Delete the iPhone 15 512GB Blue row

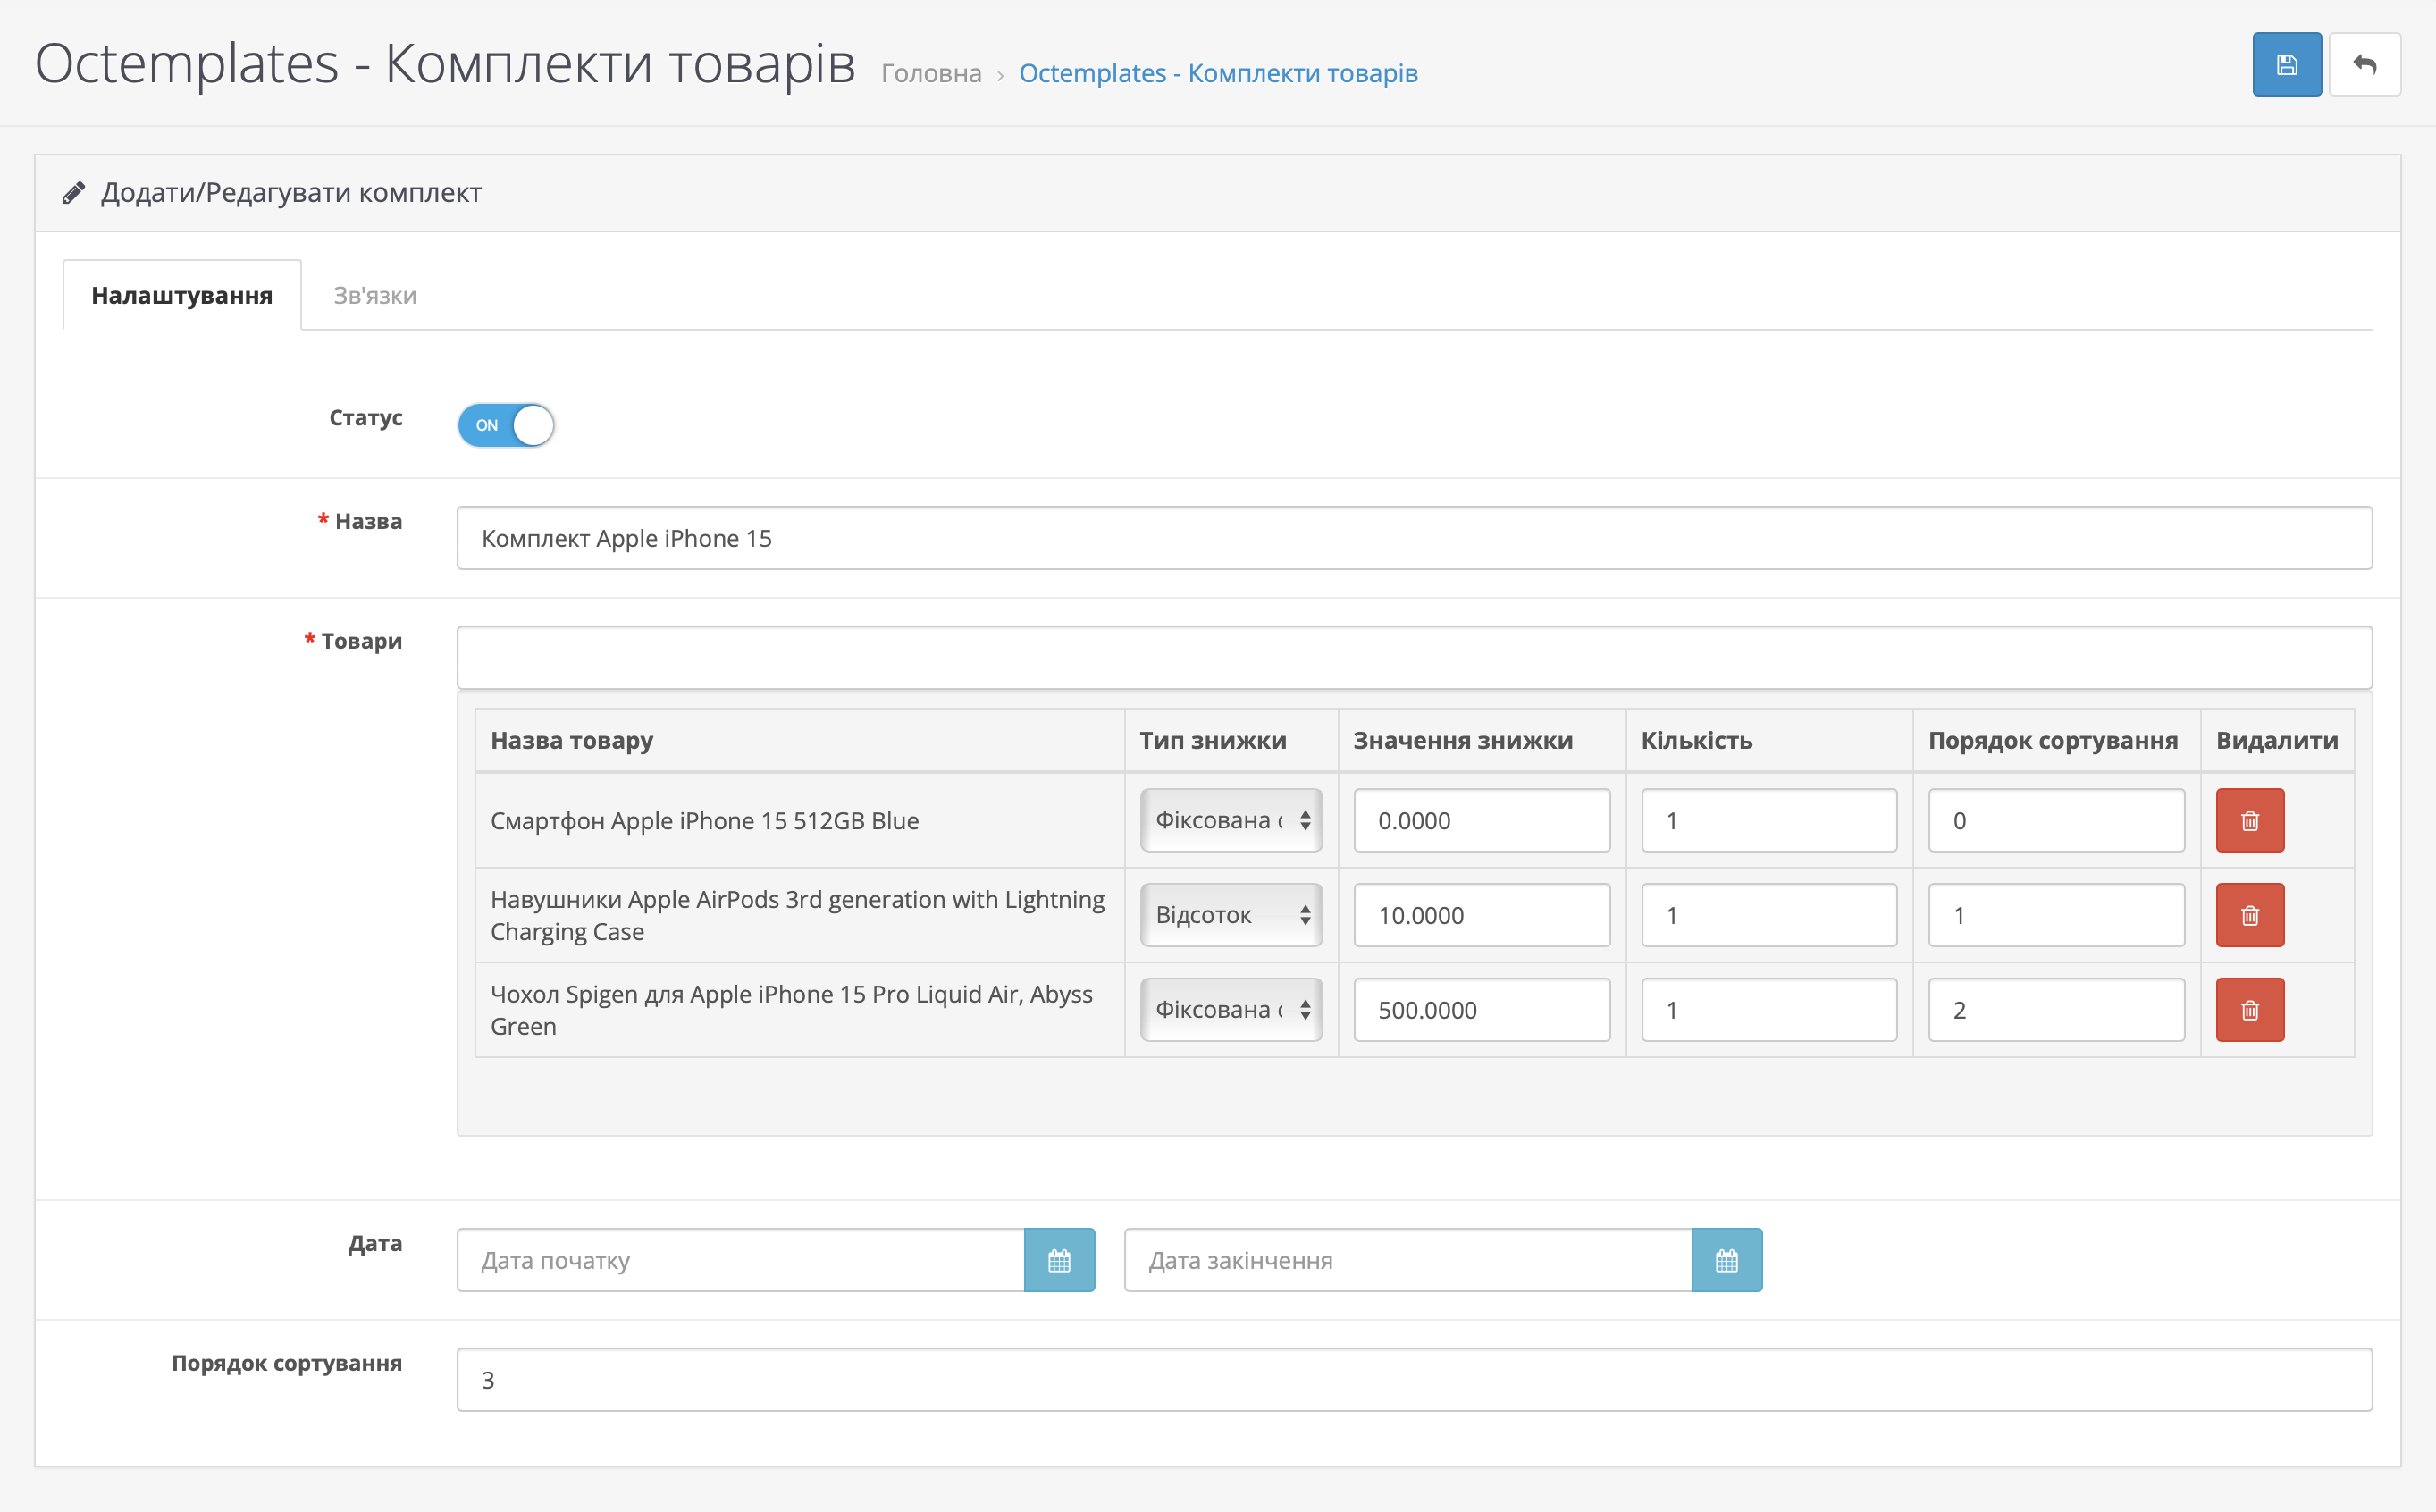coord(2249,820)
